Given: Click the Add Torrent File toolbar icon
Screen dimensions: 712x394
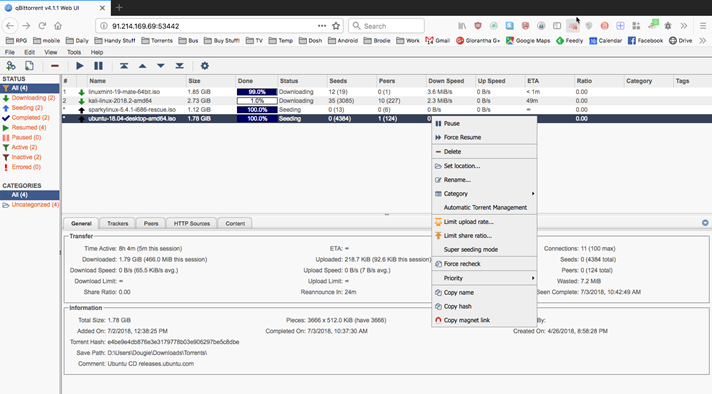Looking at the screenshot, I should (x=29, y=66).
